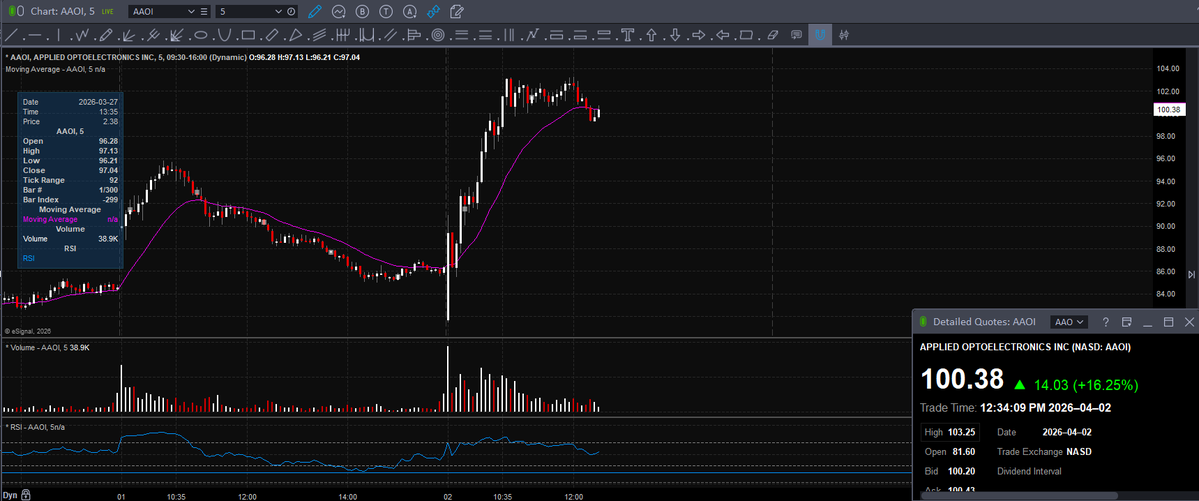
Task: Insert a right arrow marker
Action: coord(698,34)
